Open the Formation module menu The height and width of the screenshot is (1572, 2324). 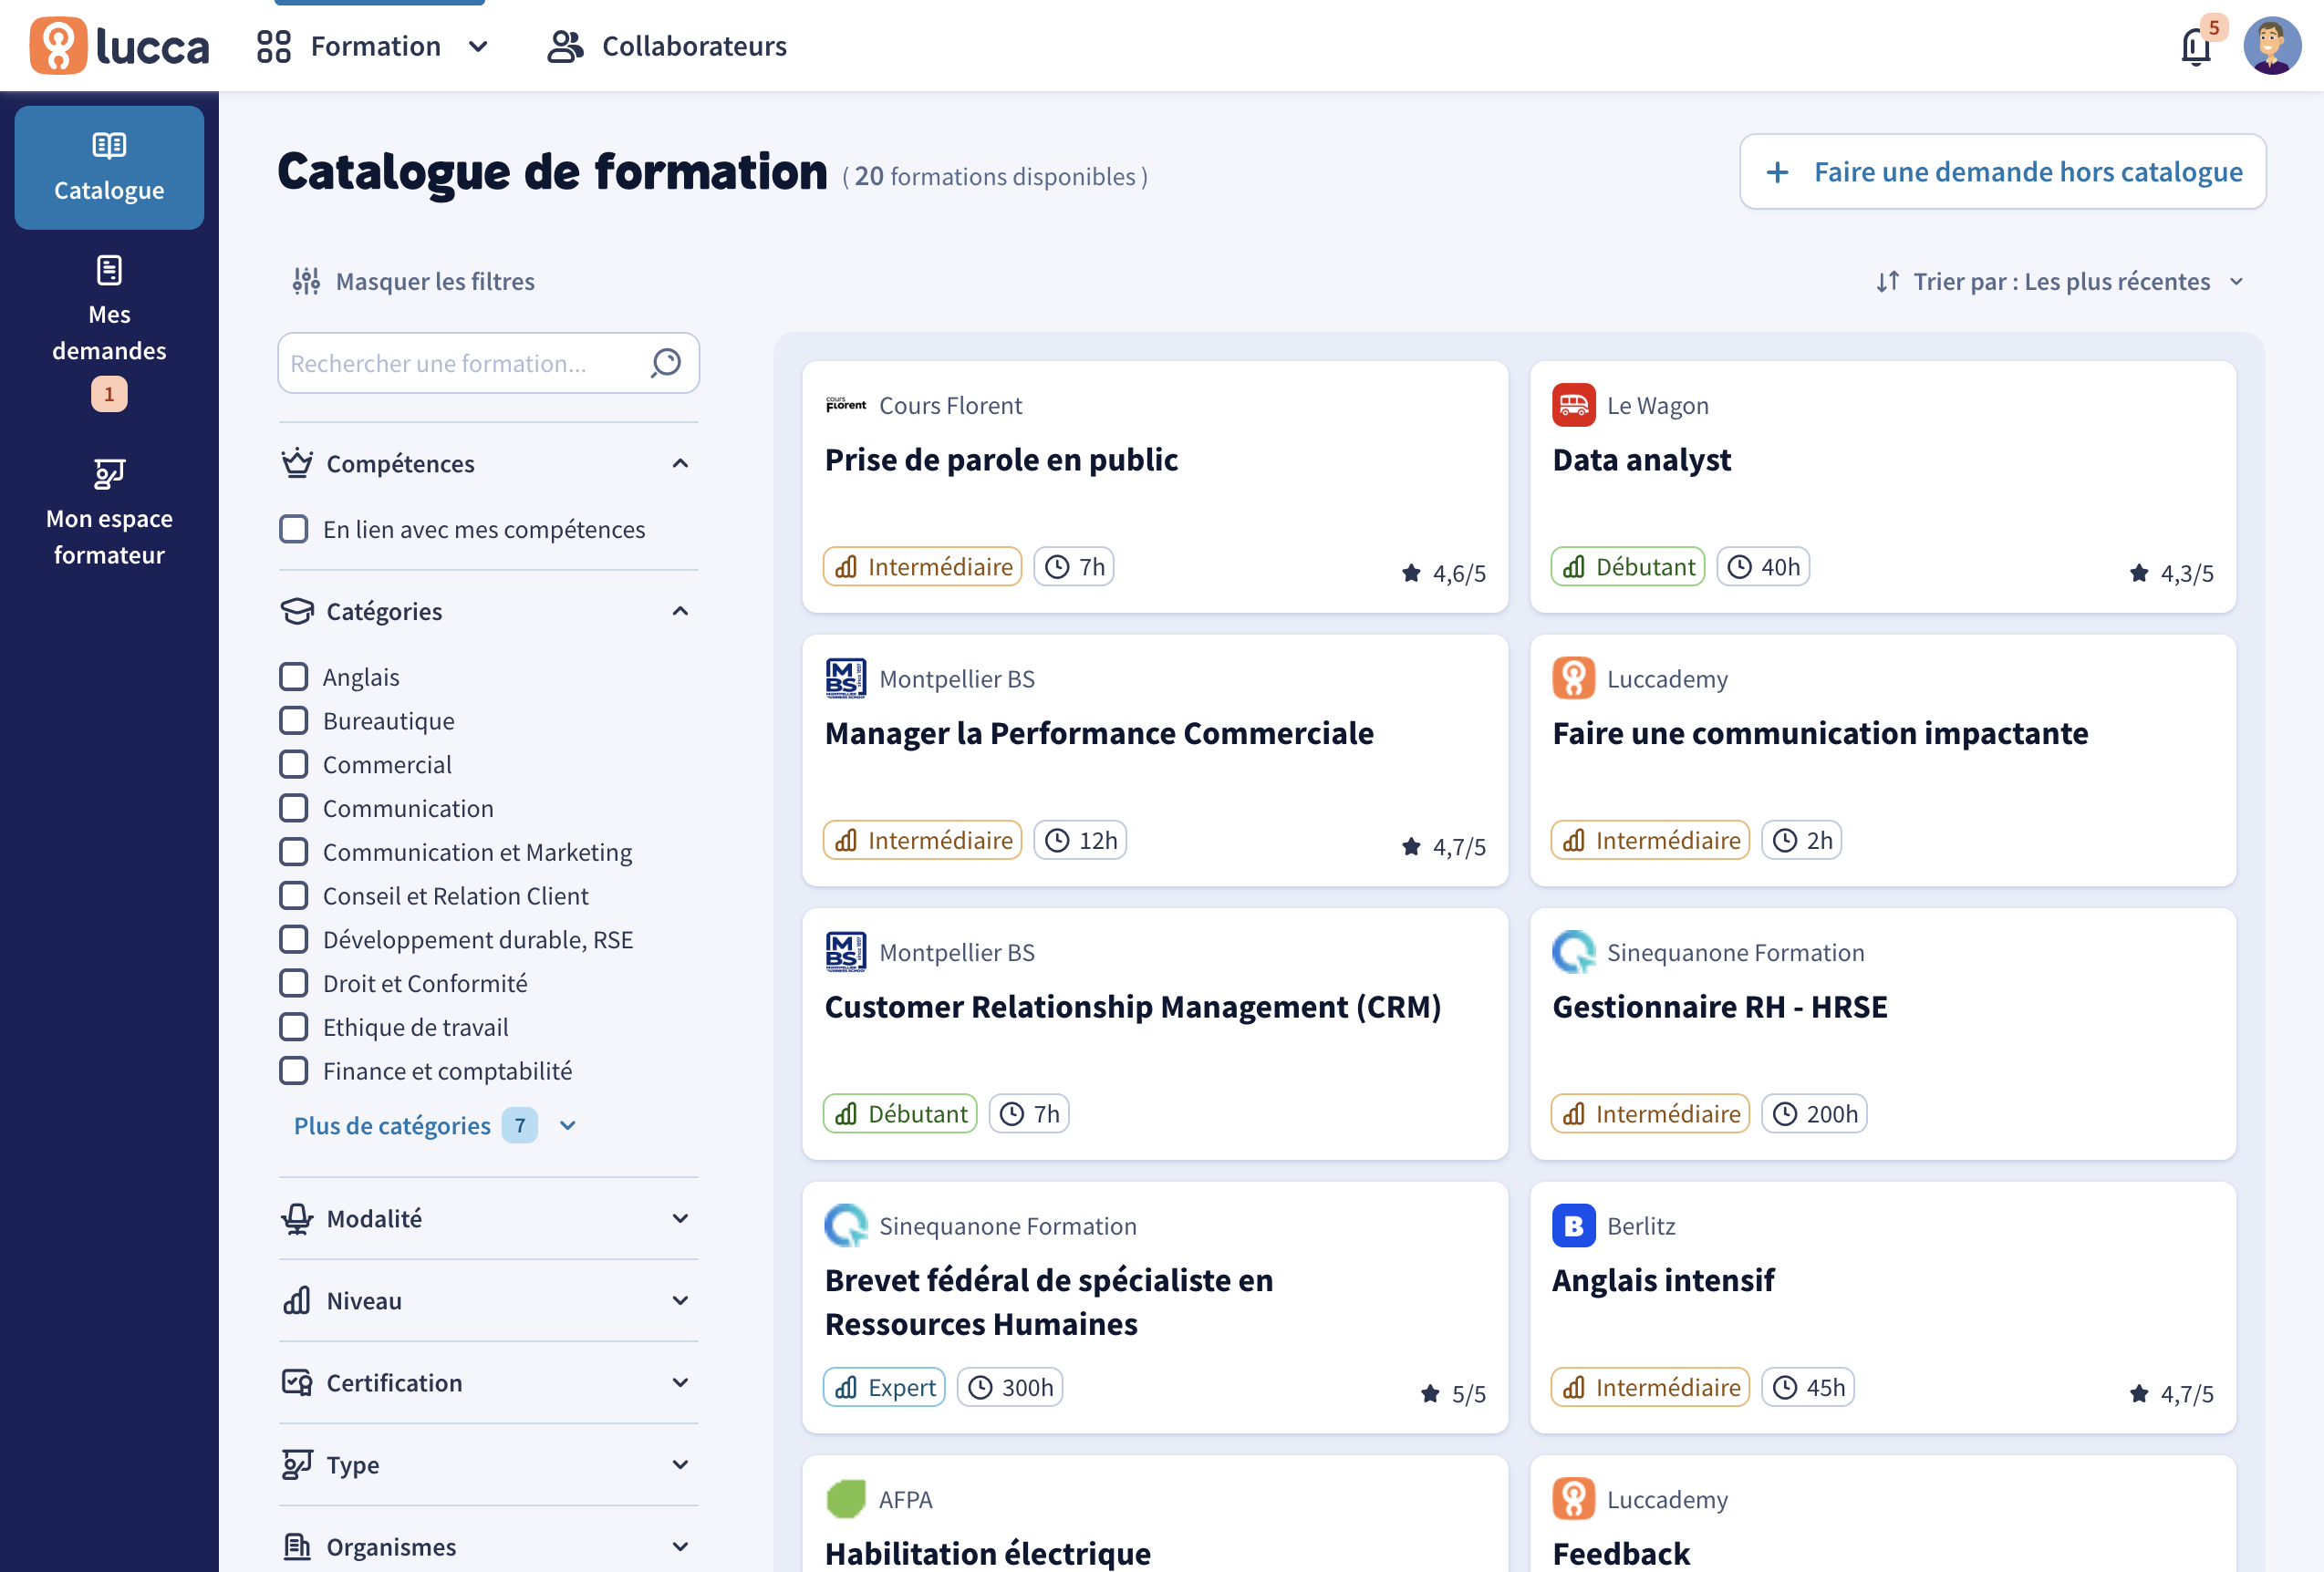[375, 46]
